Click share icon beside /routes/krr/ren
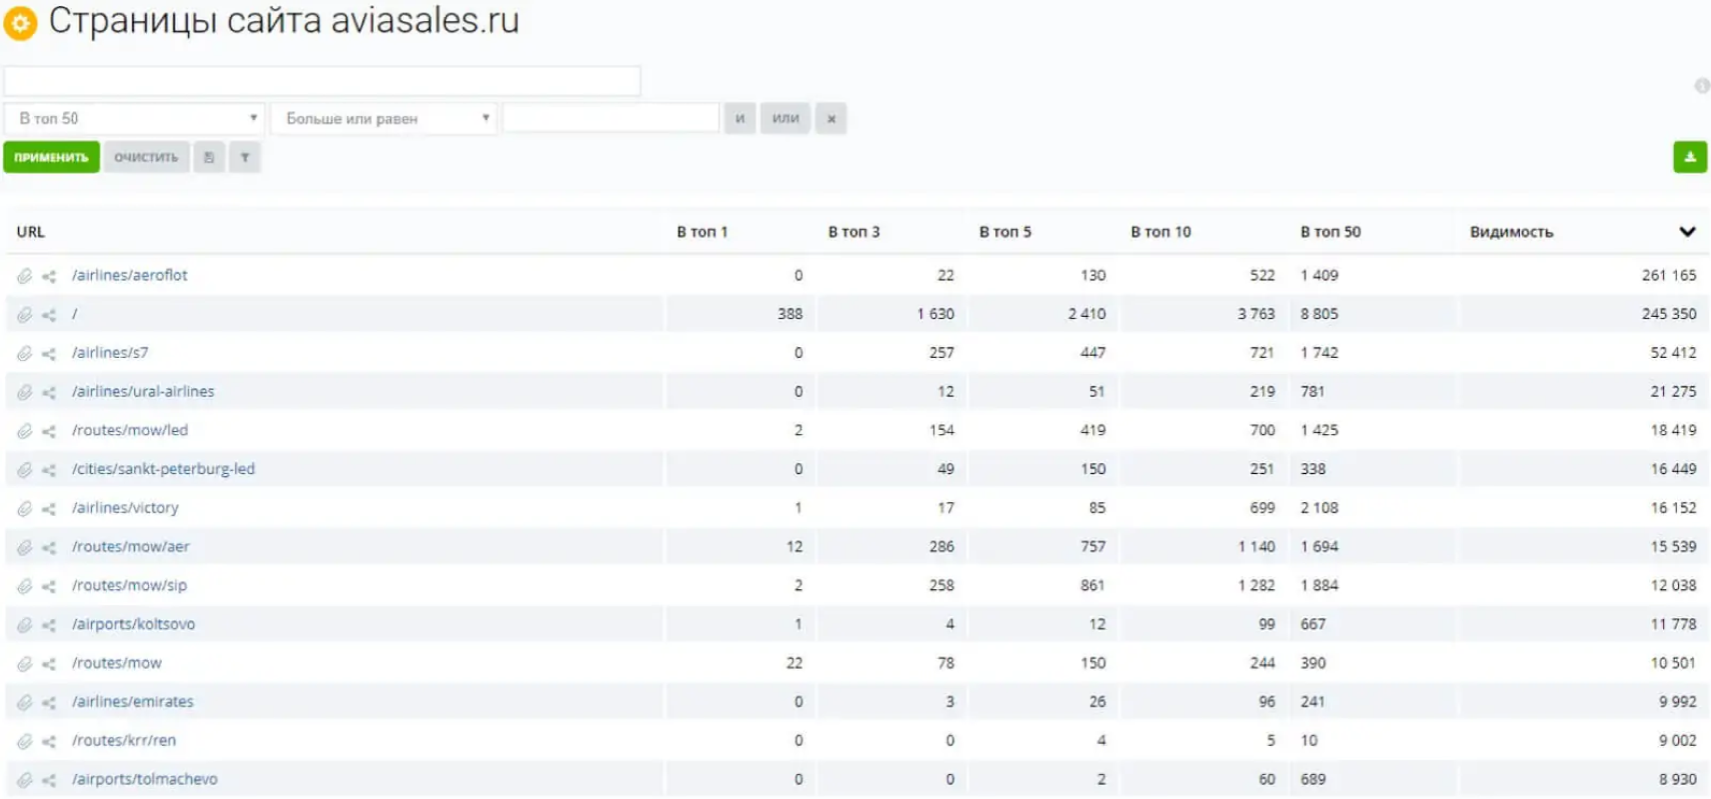 [x=49, y=741]
